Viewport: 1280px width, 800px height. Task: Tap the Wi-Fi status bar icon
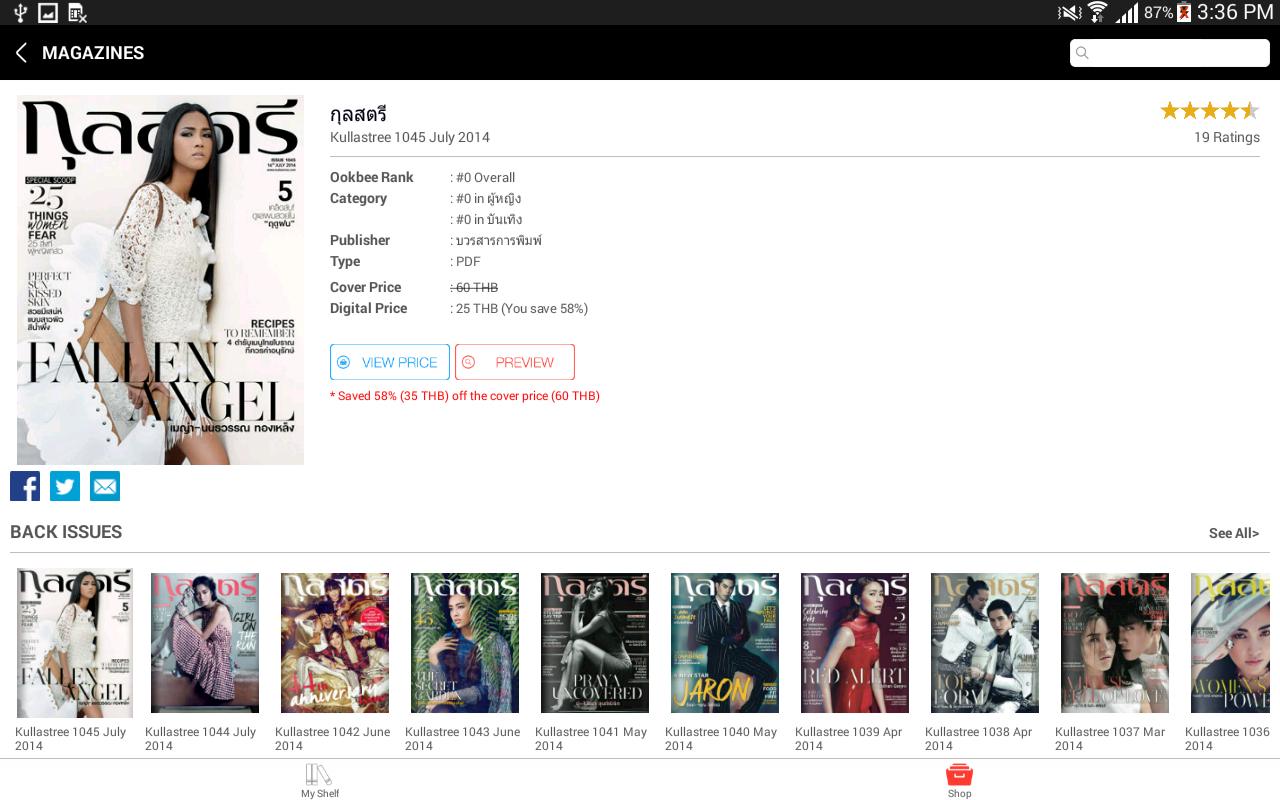pos(1098,12)
